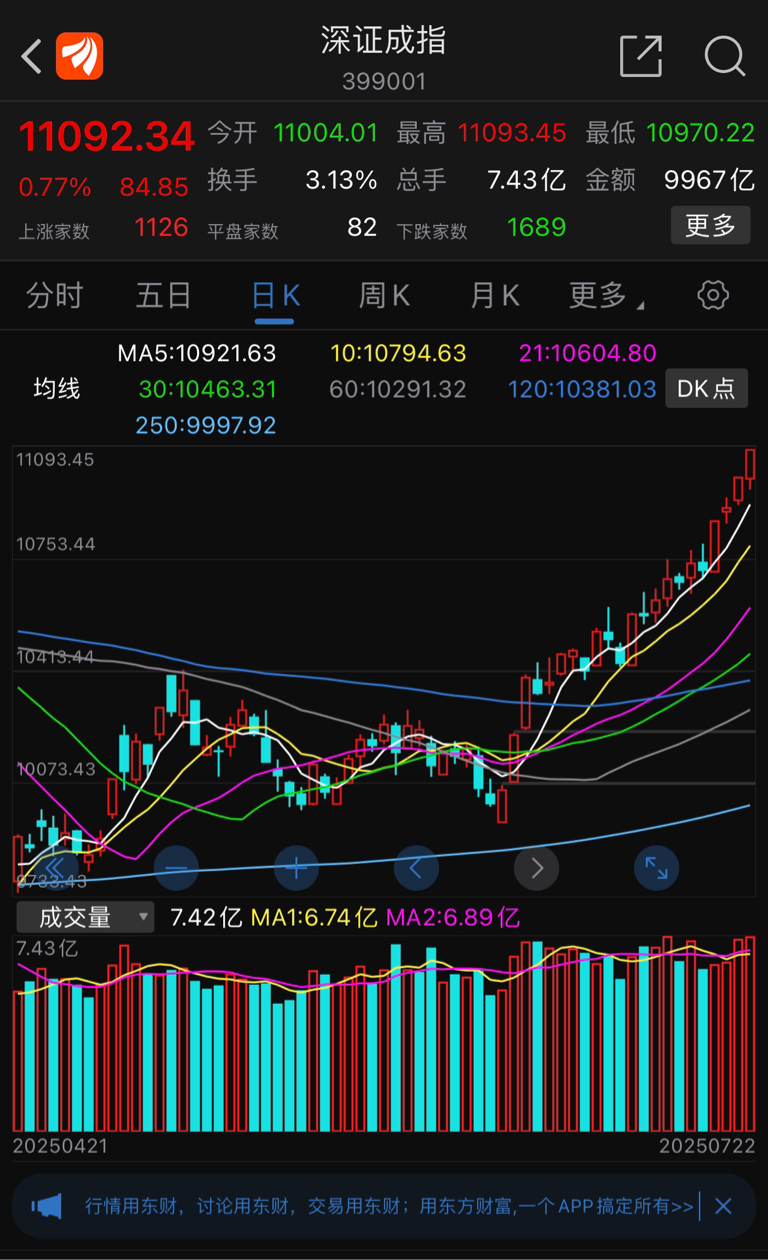Viewport: 768px width, 1260px height.
Task: Tap the 均线 indicator label
Action: (x=57, y=389)
